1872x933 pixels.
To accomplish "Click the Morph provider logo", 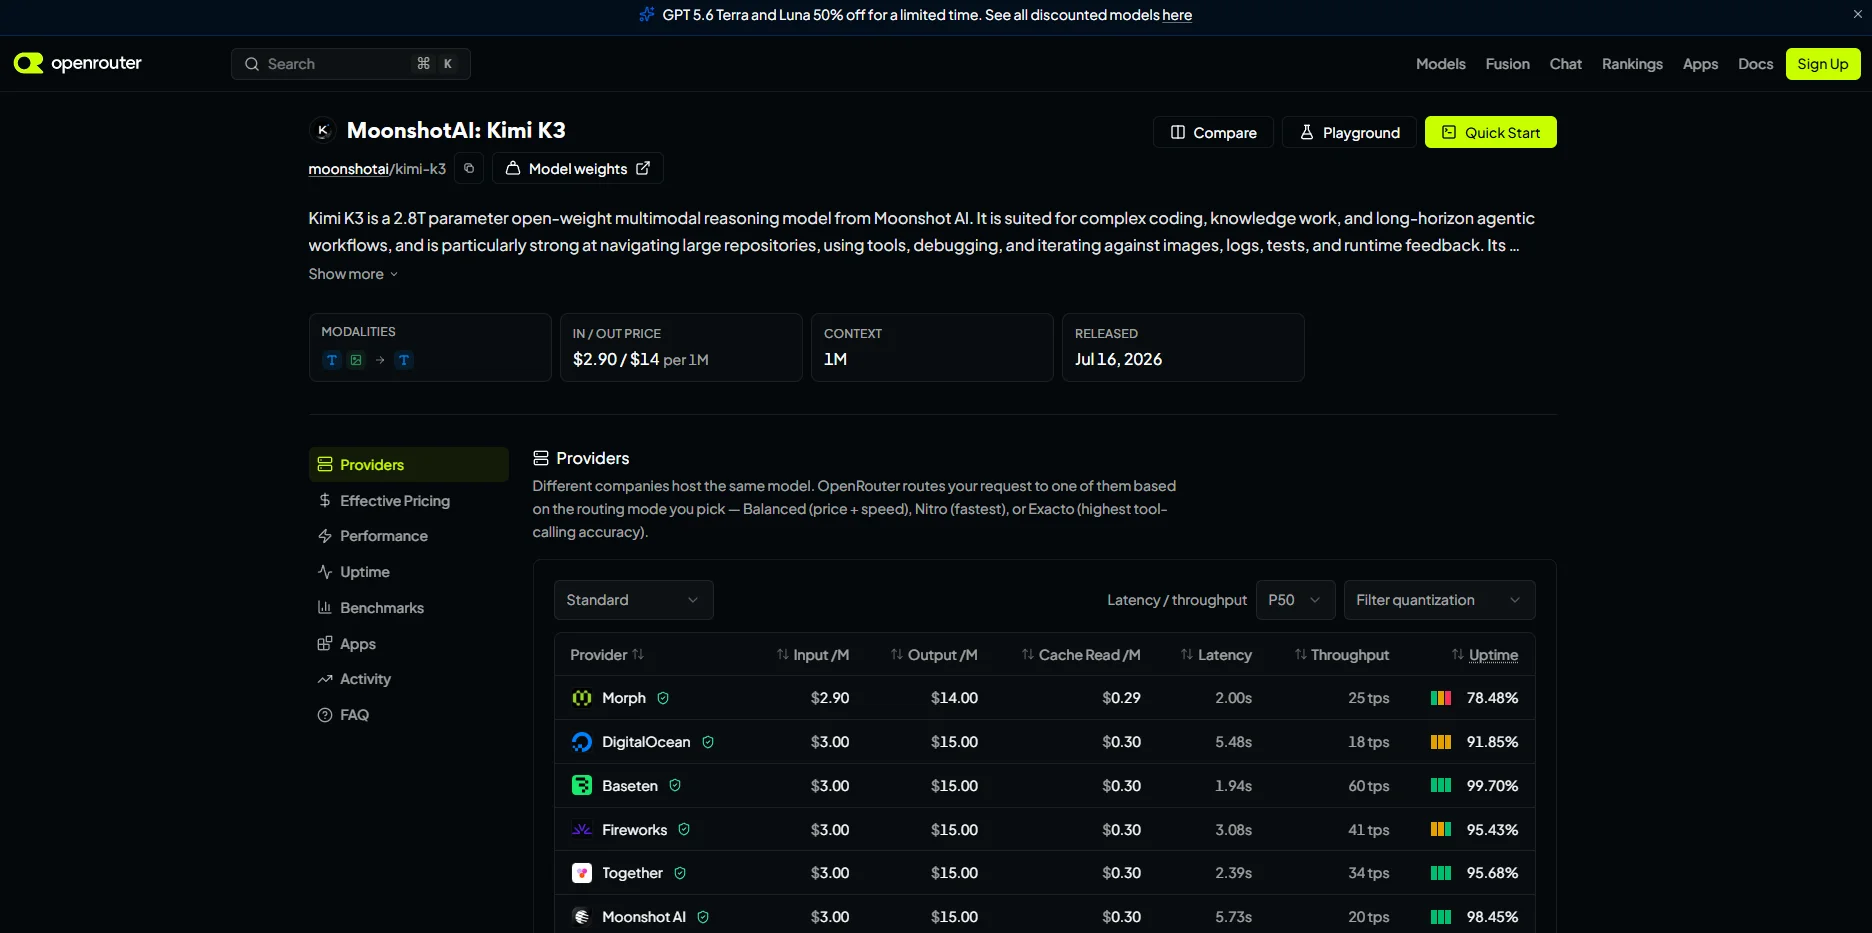I will click(582, 698).
